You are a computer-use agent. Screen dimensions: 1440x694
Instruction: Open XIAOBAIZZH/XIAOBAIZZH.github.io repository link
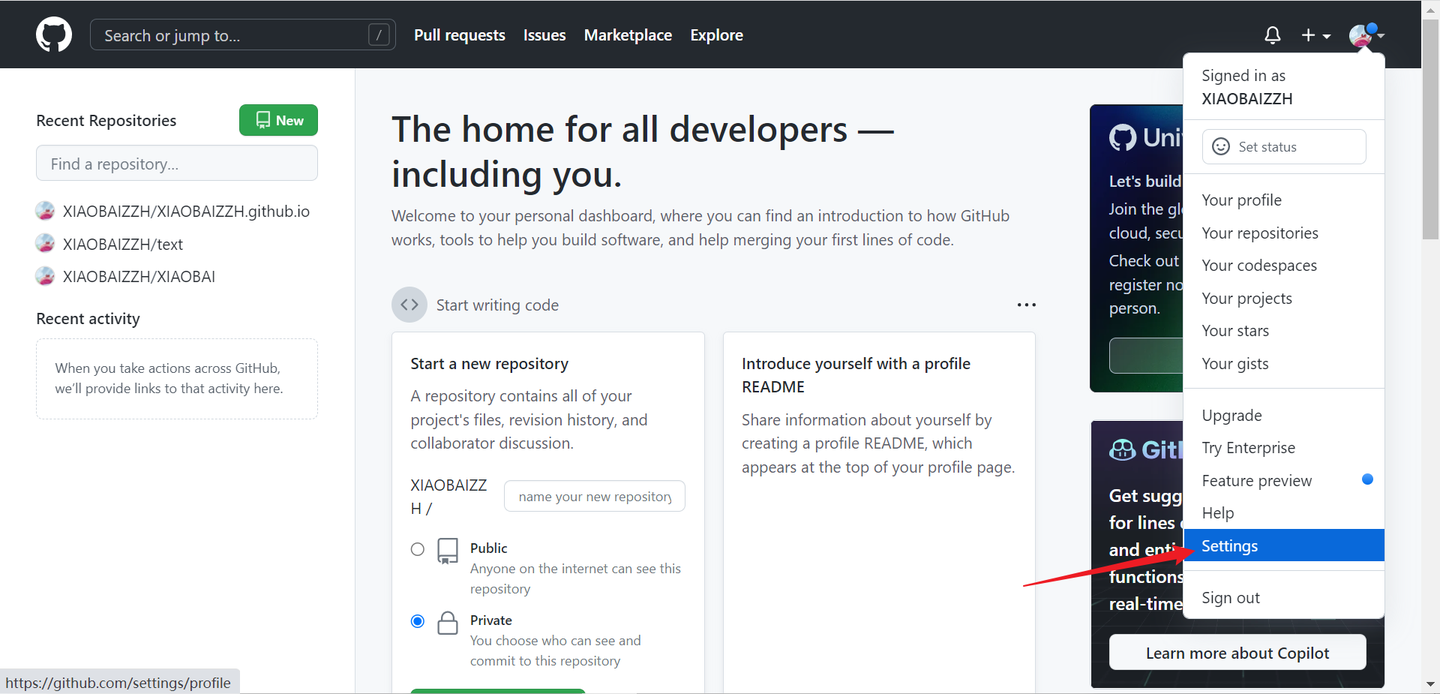click(186, 211)
